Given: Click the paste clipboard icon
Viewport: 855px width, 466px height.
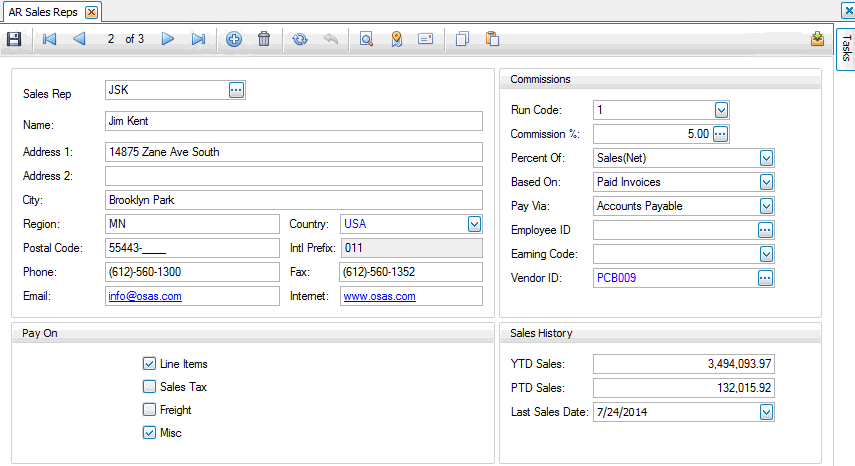Looking at the screenshot, I should (492, 39).
